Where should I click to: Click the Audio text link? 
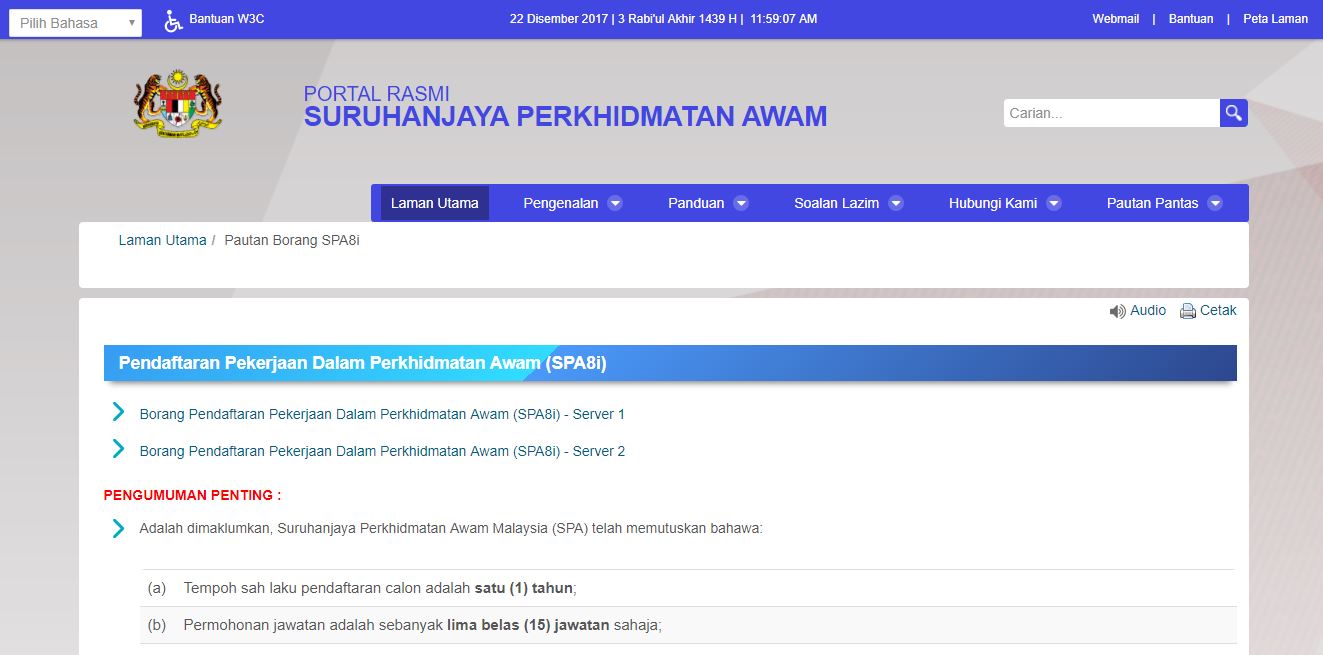click(x=1148, y=311)
